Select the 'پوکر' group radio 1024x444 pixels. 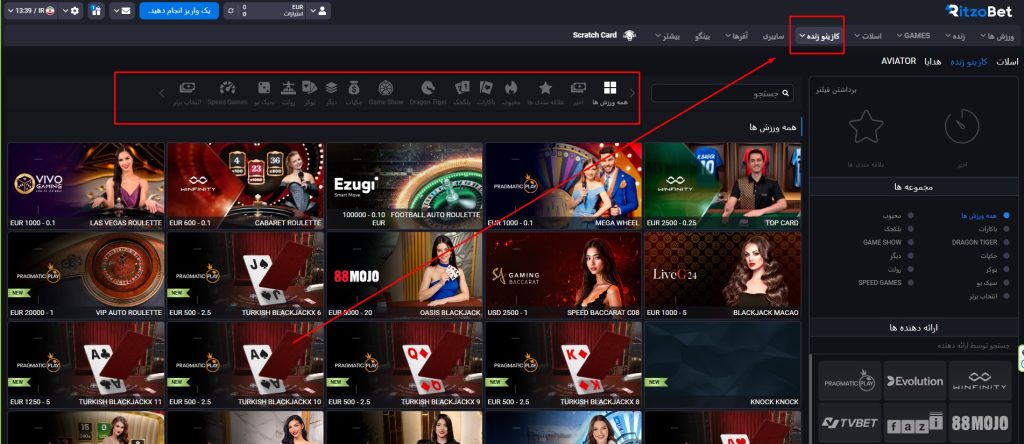[1006, 269]
